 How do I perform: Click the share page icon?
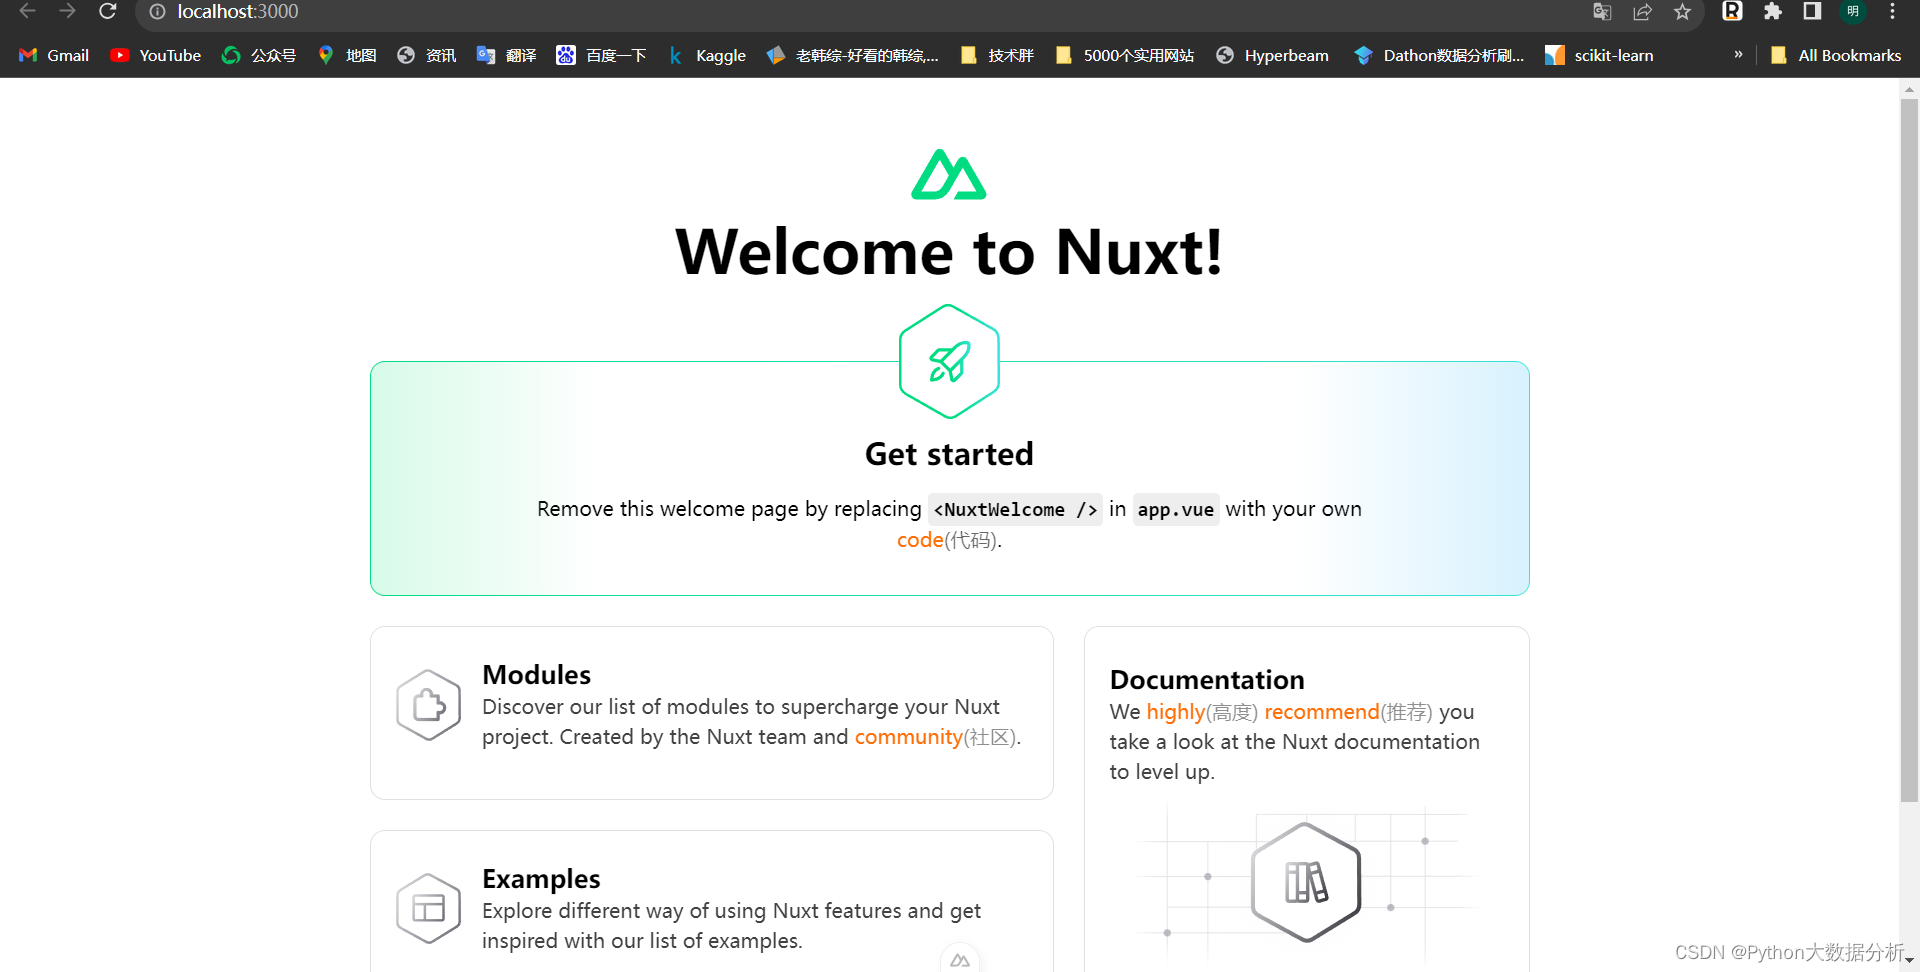[x=1642, y=12]
